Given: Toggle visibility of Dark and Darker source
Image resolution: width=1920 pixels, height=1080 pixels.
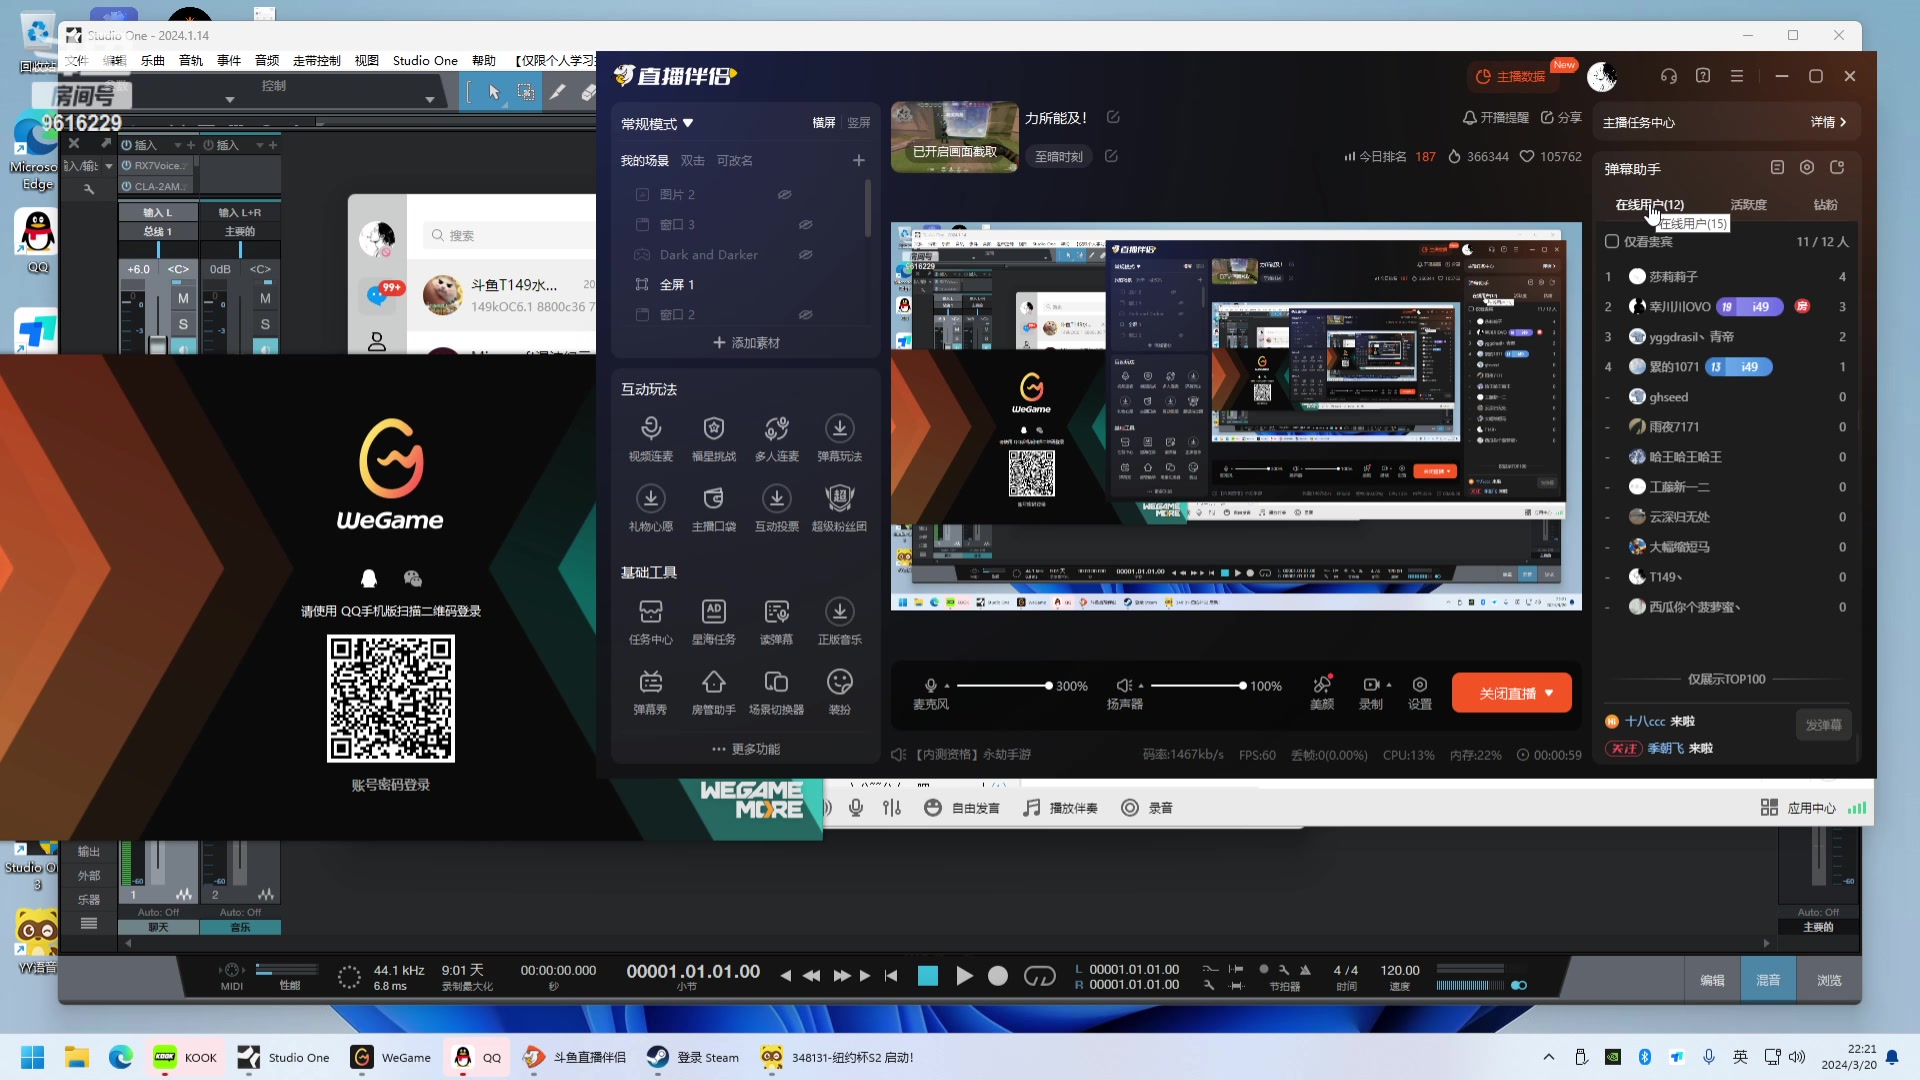Looking at the screenshot, I should [x=805, y=255].
